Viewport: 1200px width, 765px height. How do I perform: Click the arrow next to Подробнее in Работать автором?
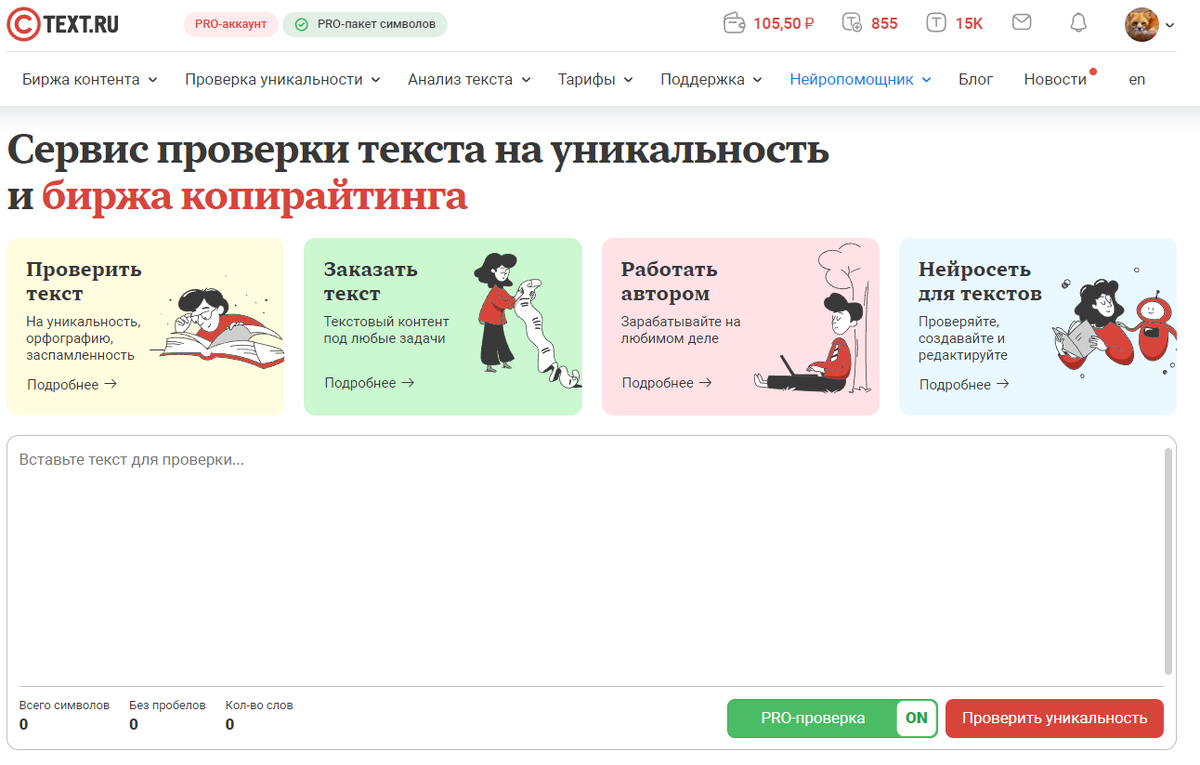705,383
